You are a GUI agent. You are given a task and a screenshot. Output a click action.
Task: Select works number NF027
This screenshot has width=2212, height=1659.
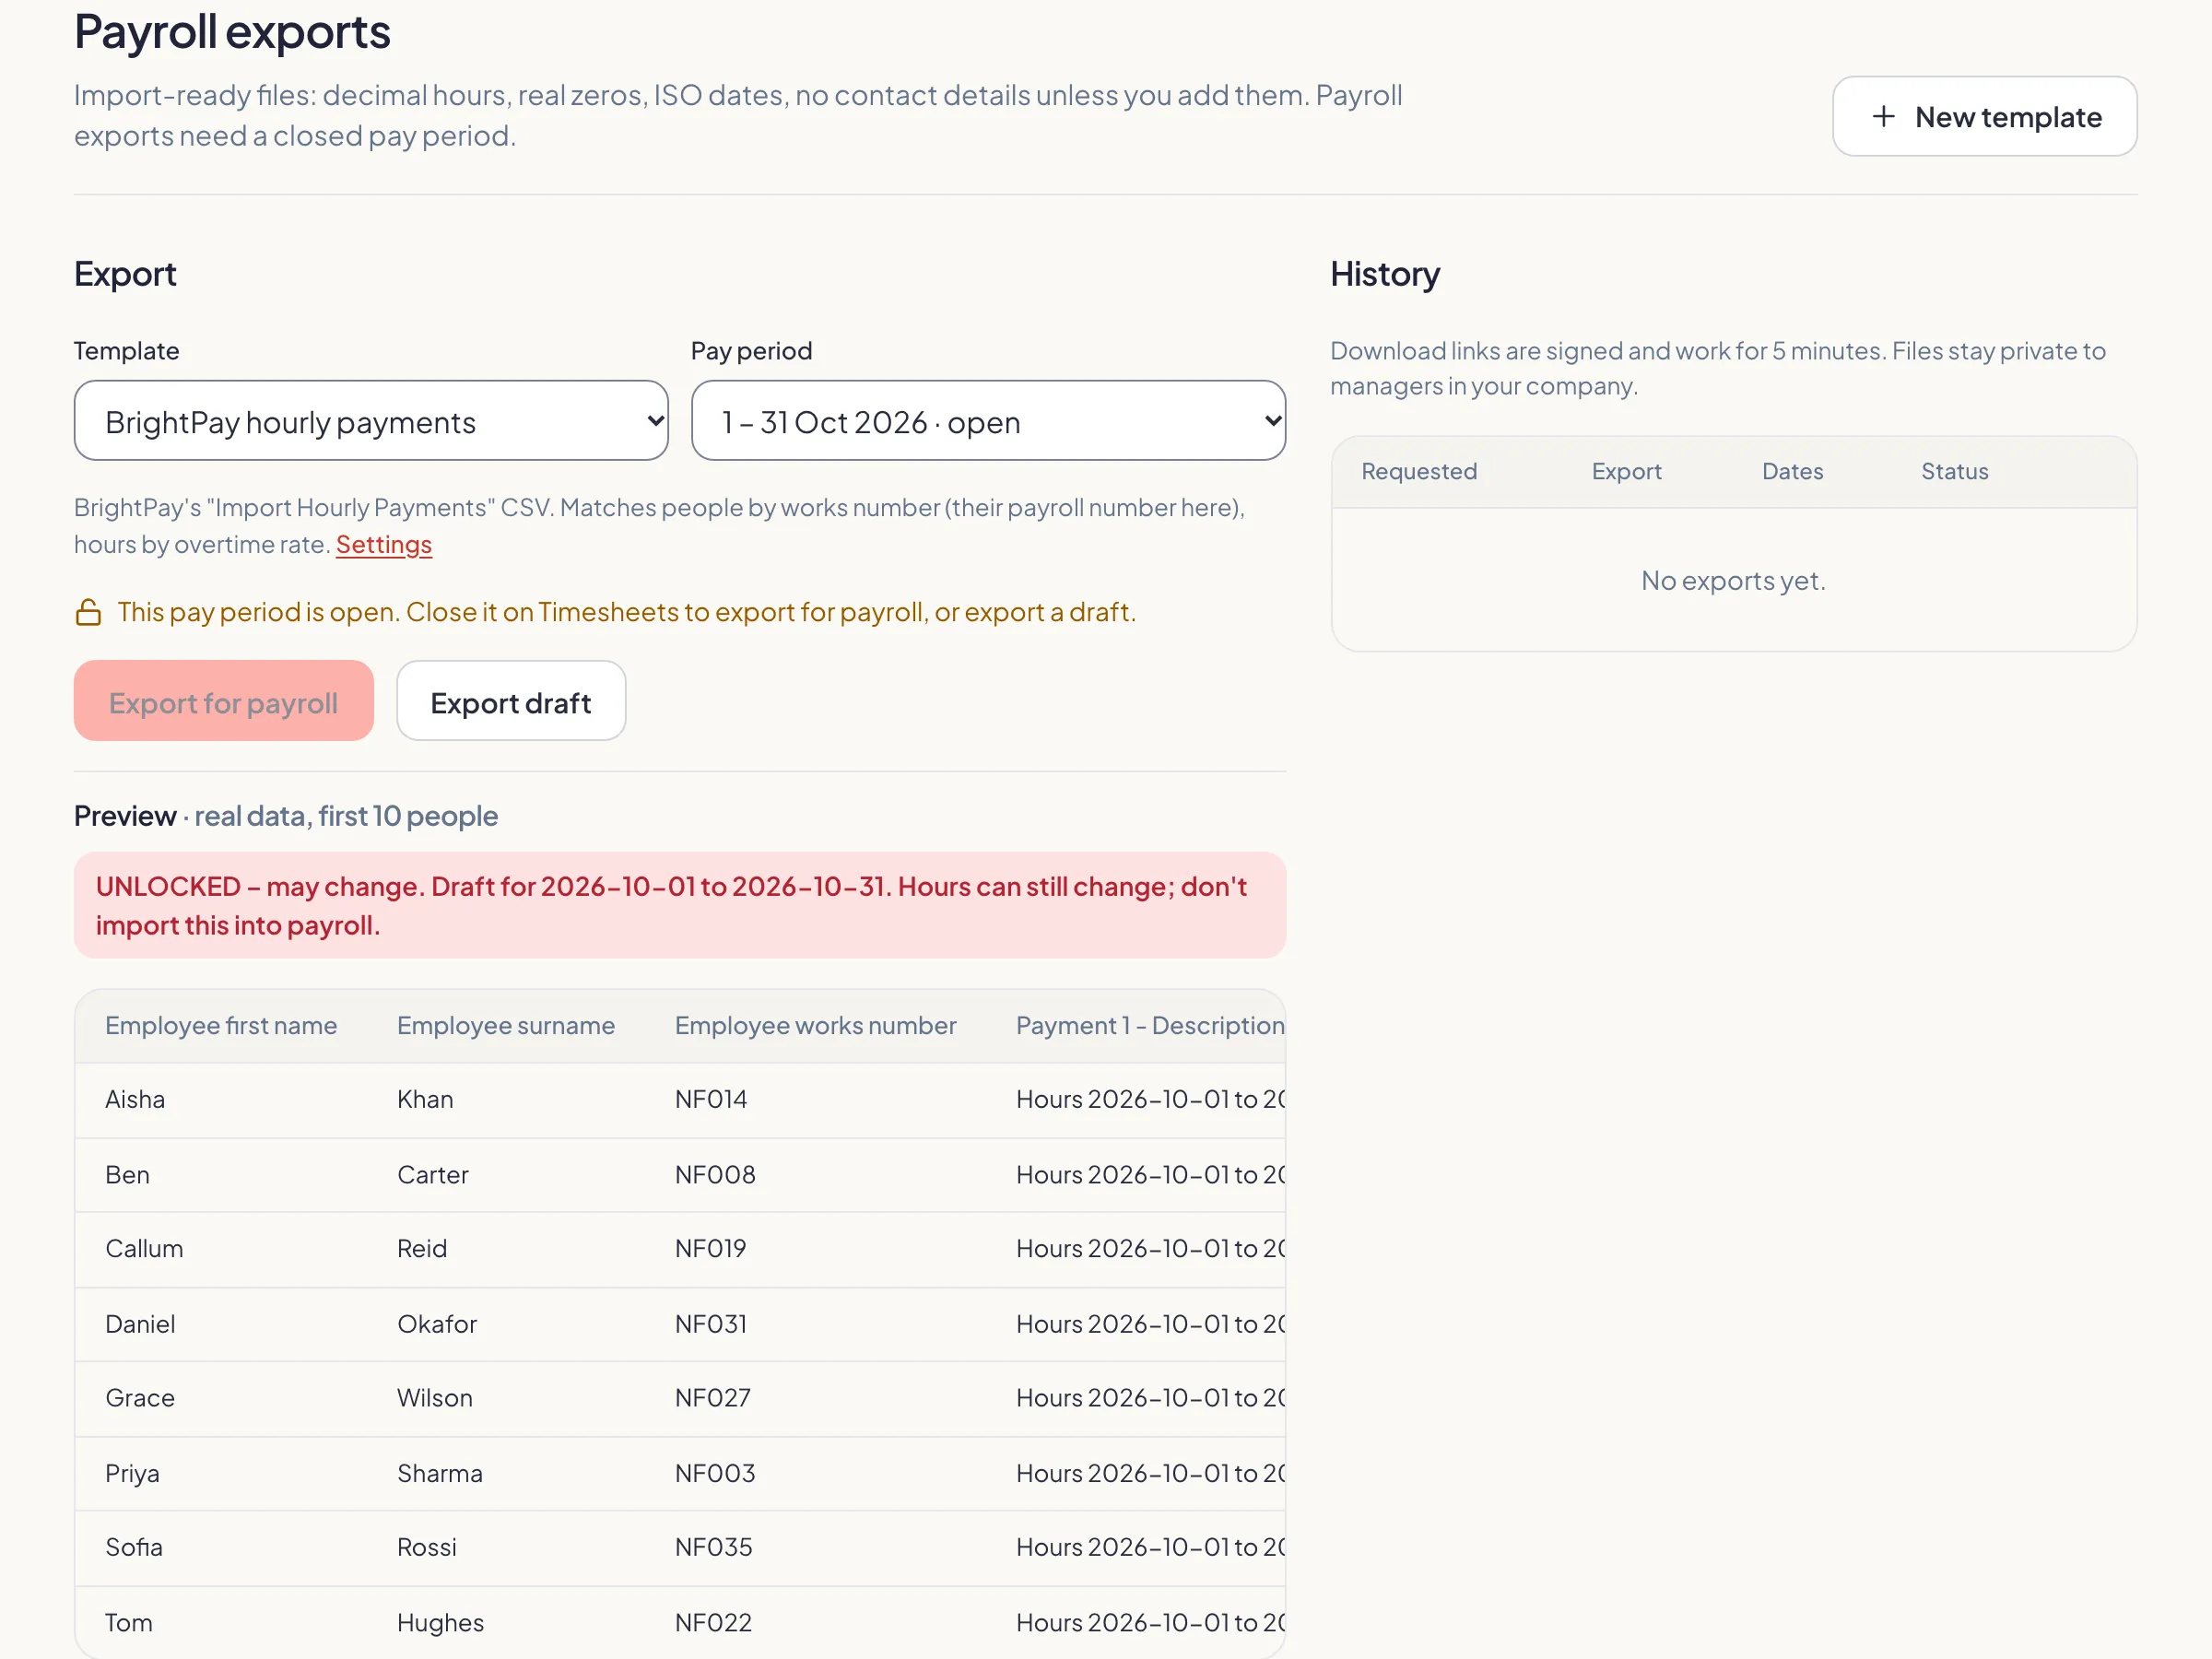713,1398
